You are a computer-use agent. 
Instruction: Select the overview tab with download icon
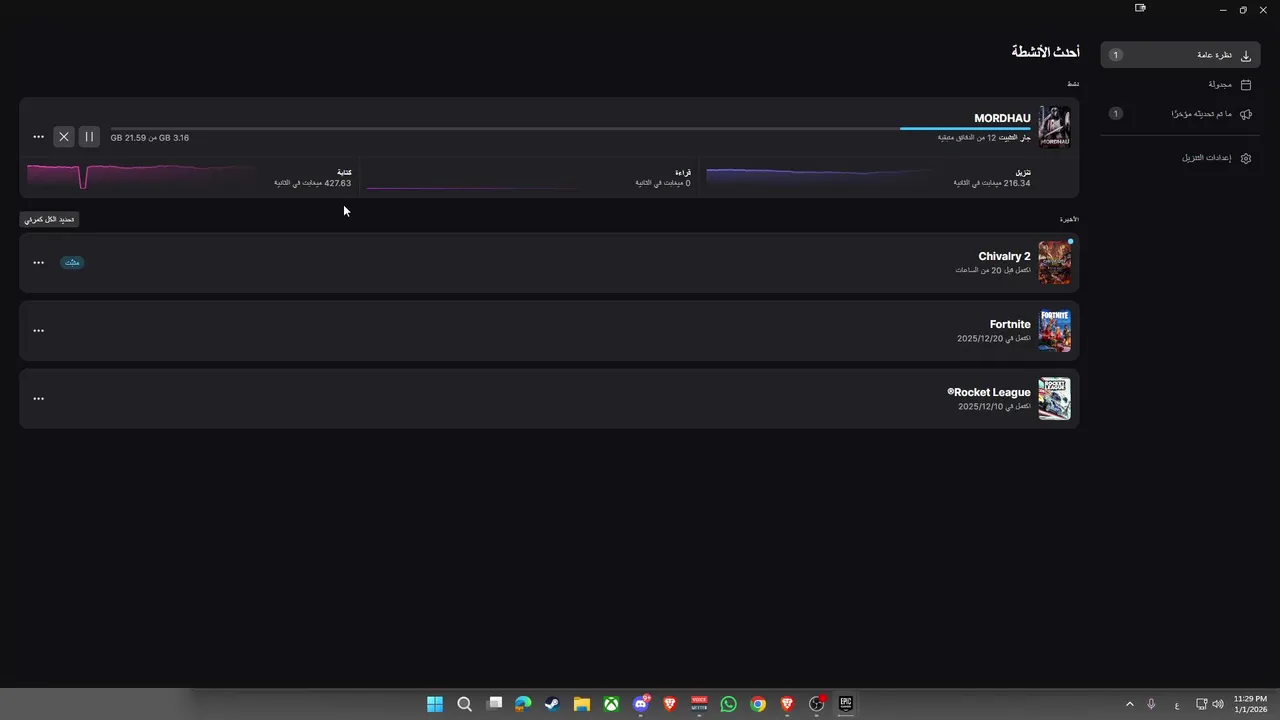[x=1180, y=55]
